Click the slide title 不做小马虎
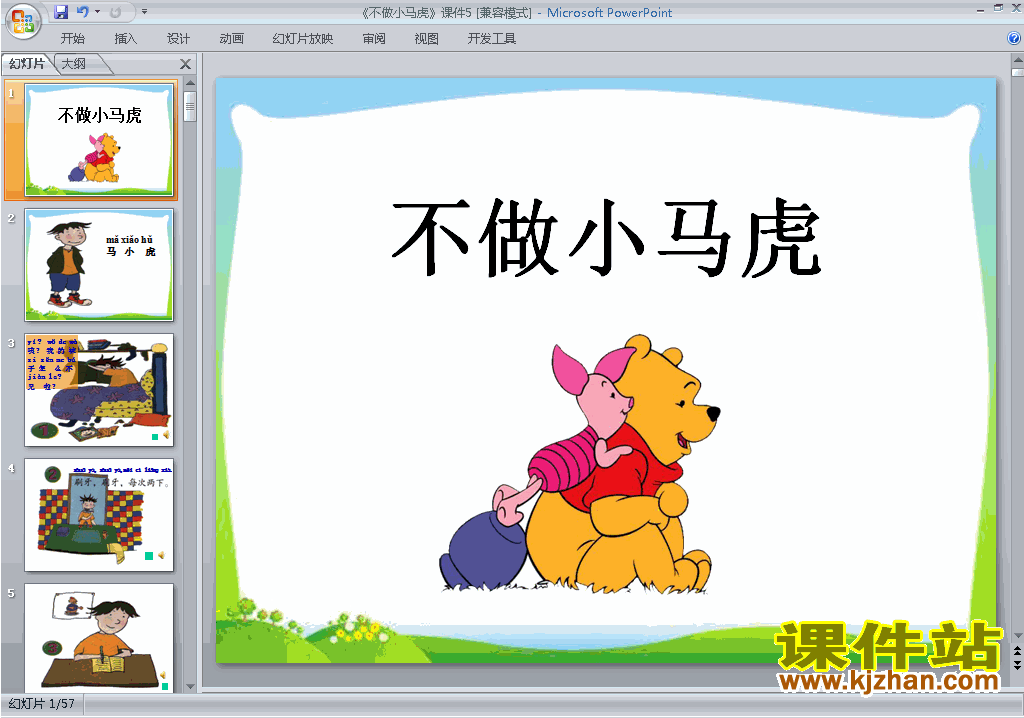 pos(605,238)
